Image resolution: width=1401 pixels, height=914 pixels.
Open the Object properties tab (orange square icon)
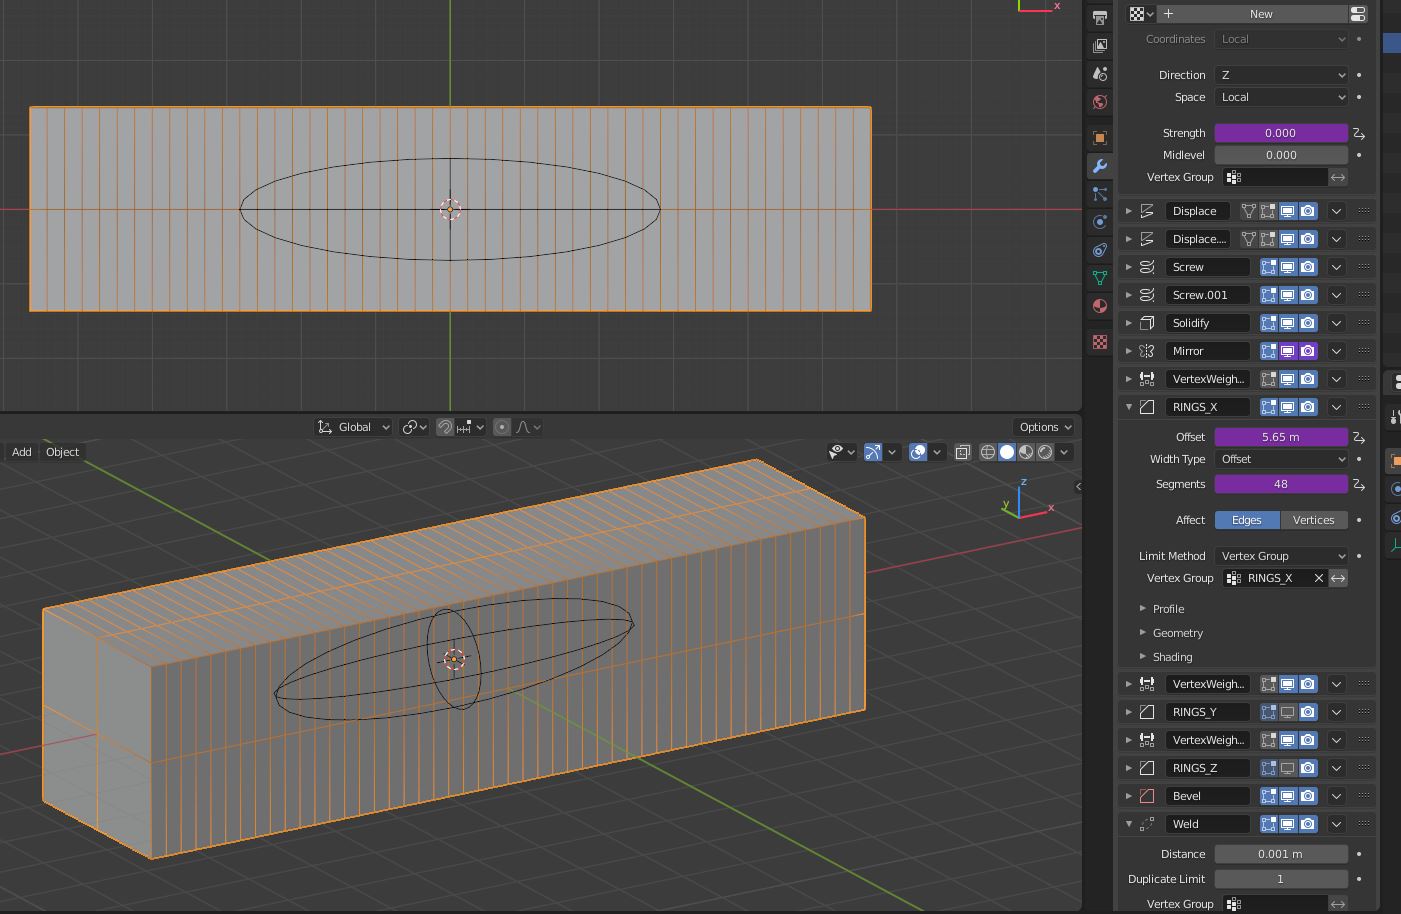pos(1099,138)
